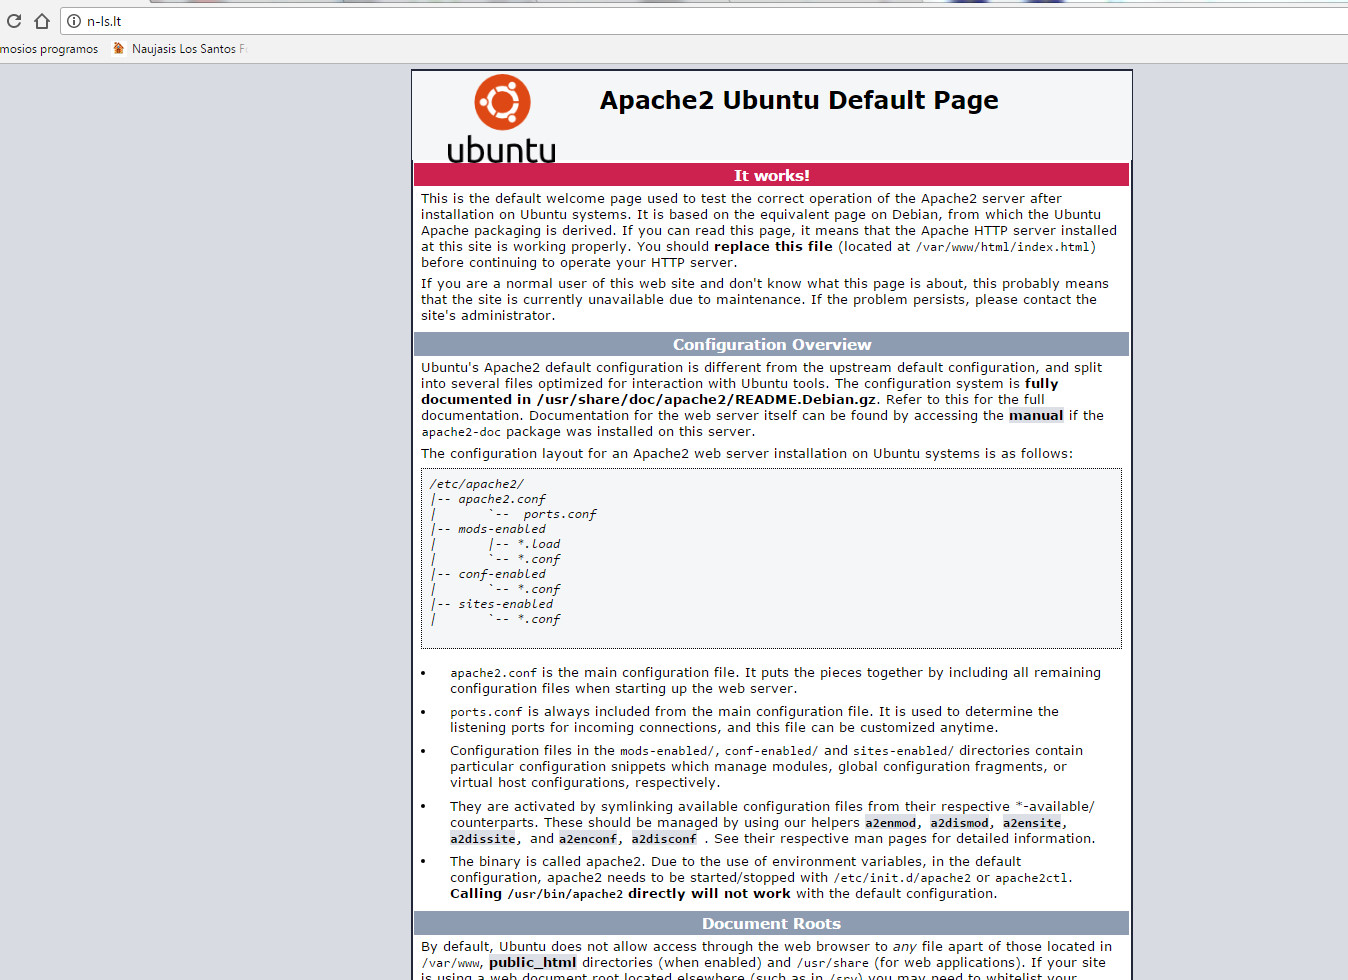Click 'mods-enabled' in the layout tree

coord(502,529)
